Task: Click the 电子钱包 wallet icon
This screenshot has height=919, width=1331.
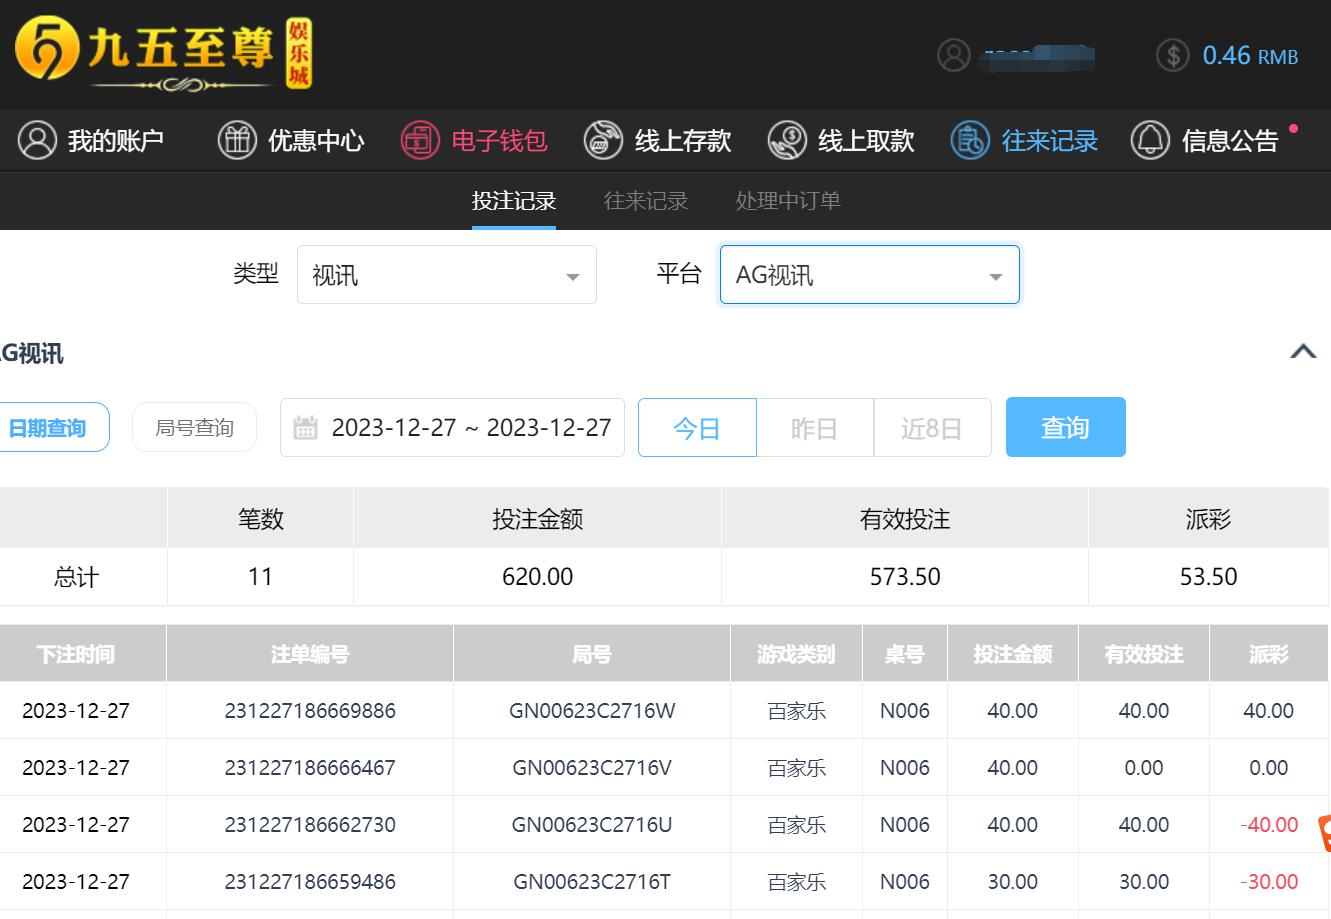Action: (x=420, y=140)
